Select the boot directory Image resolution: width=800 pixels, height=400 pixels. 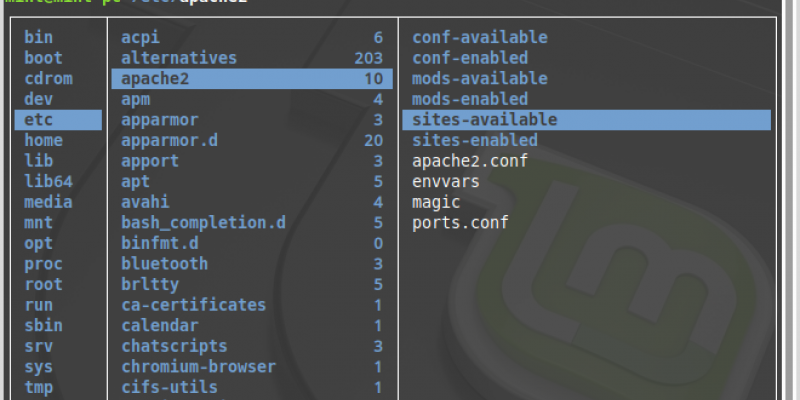43,58
